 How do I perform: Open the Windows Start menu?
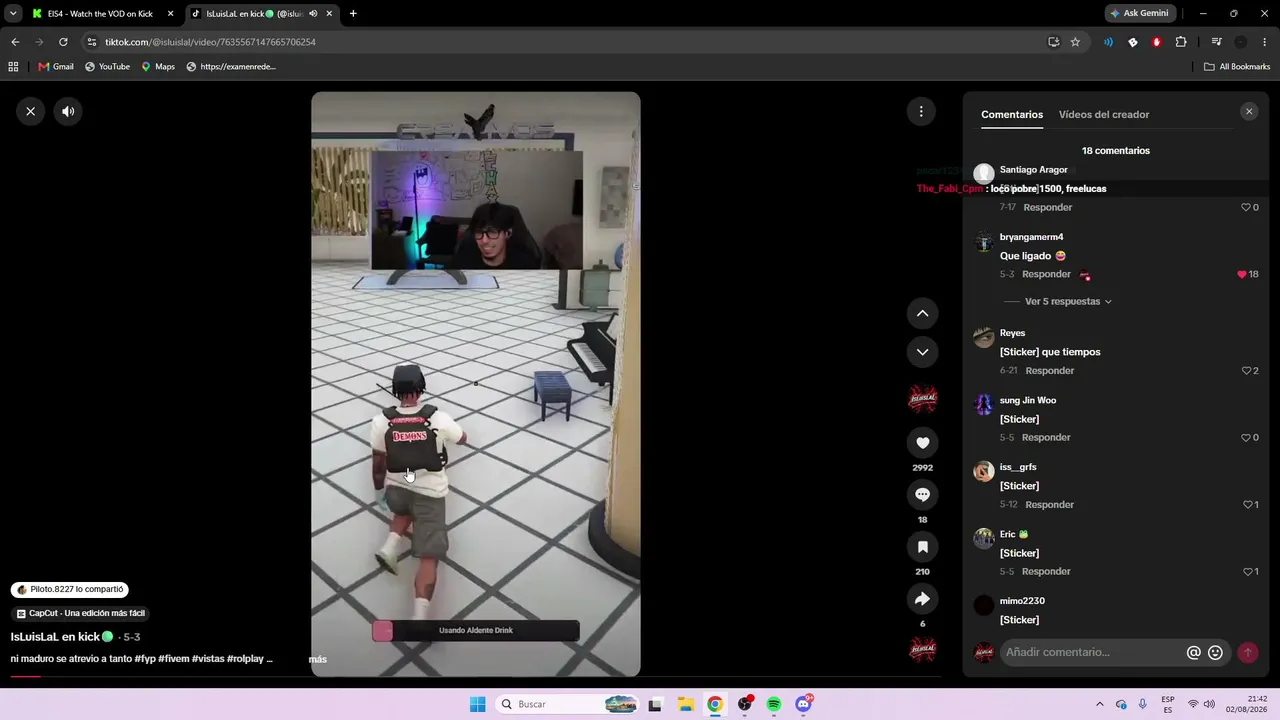point(477,704)
